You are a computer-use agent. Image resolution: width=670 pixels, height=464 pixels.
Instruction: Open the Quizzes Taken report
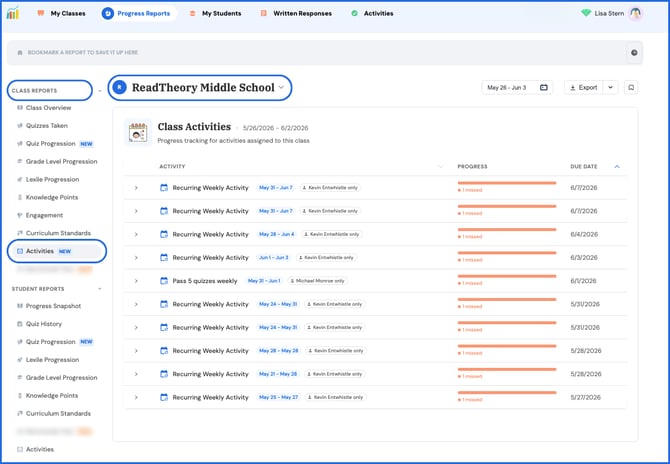pos(47,126)
